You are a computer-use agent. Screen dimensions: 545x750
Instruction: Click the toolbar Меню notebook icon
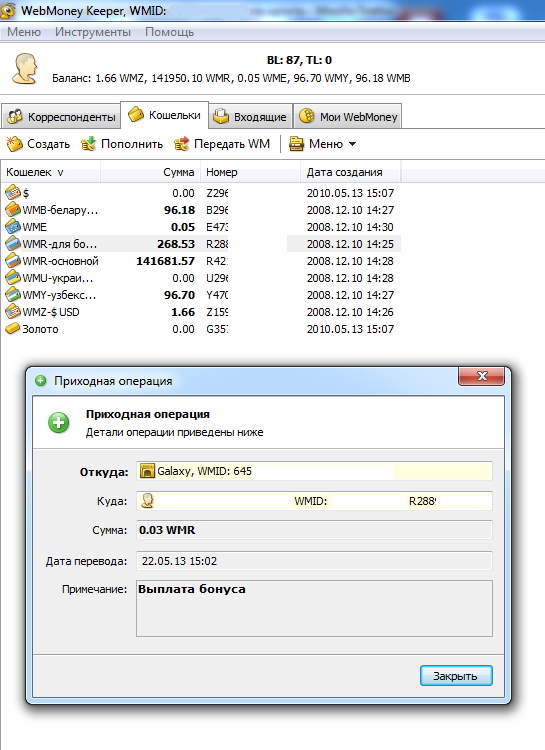(x=297, y=144)
